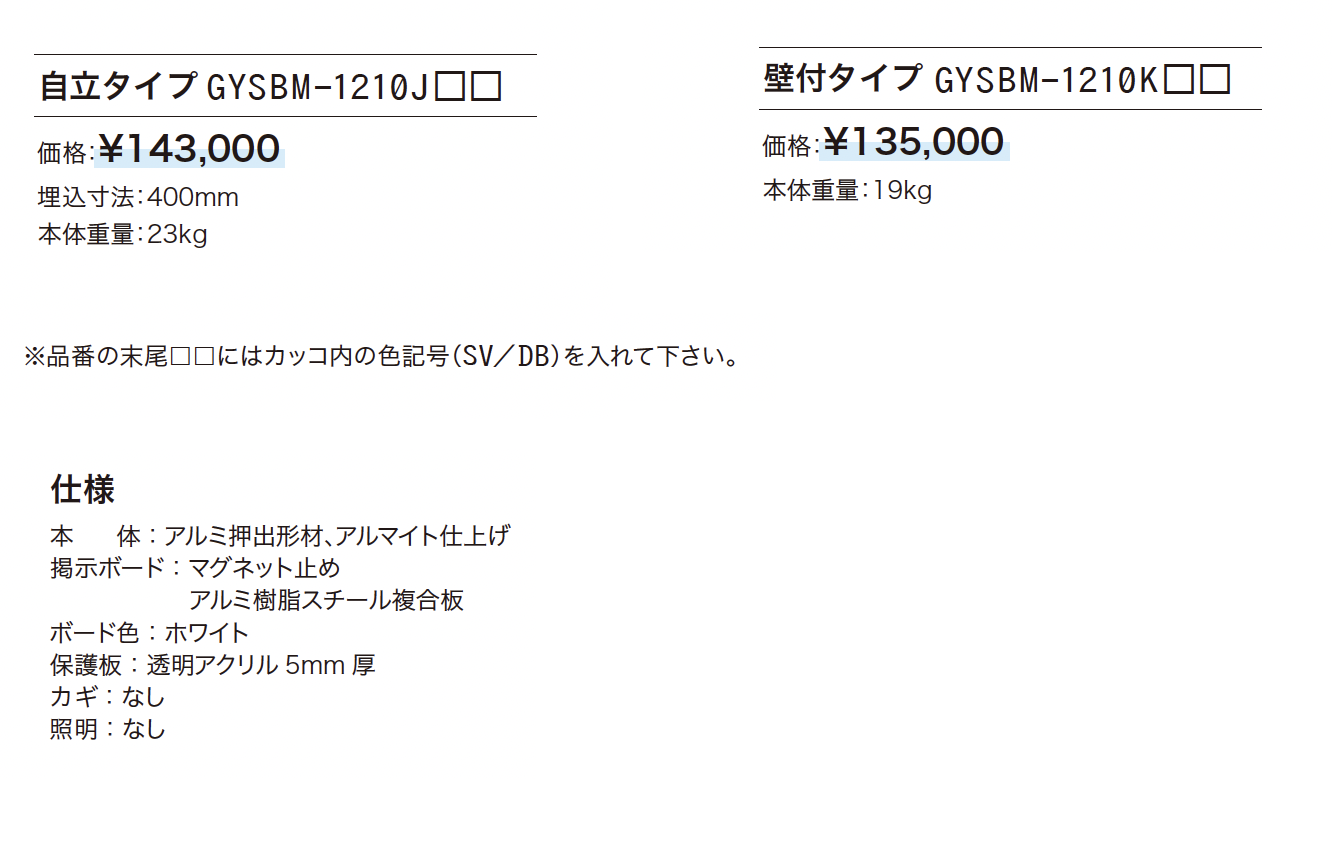Click the アルミ樹脂スチール複合板 text
This screenshot has height=861, width=1341.
(326, 600)
